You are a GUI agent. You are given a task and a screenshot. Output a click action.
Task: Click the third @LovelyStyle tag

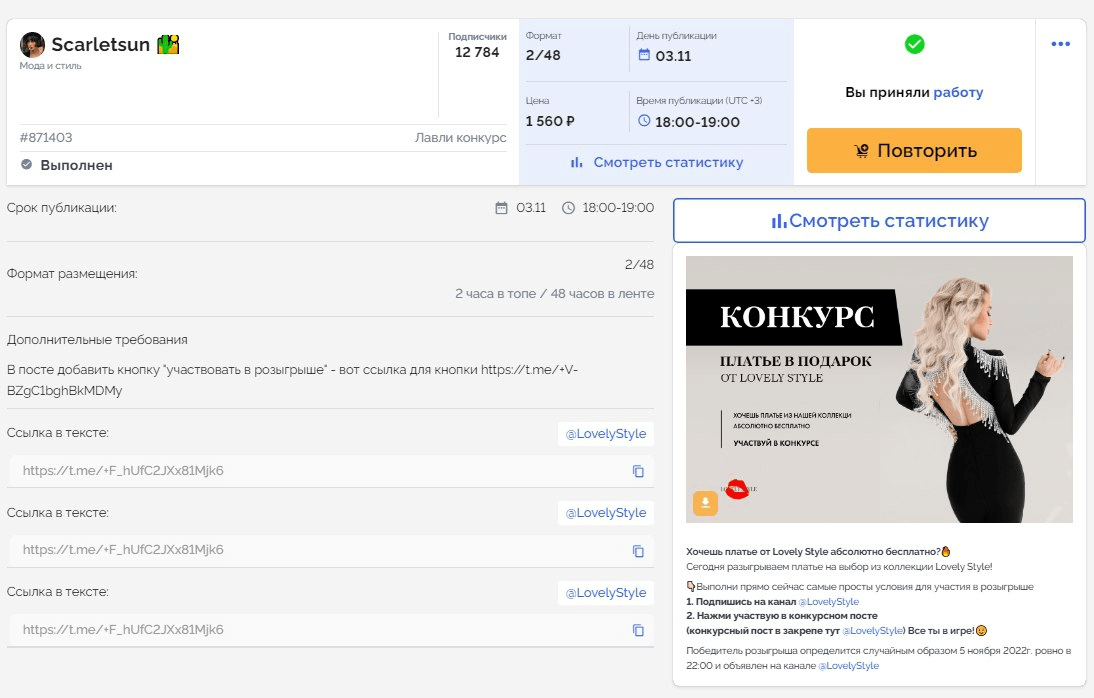pyautogui.click(x=606, y=593)
